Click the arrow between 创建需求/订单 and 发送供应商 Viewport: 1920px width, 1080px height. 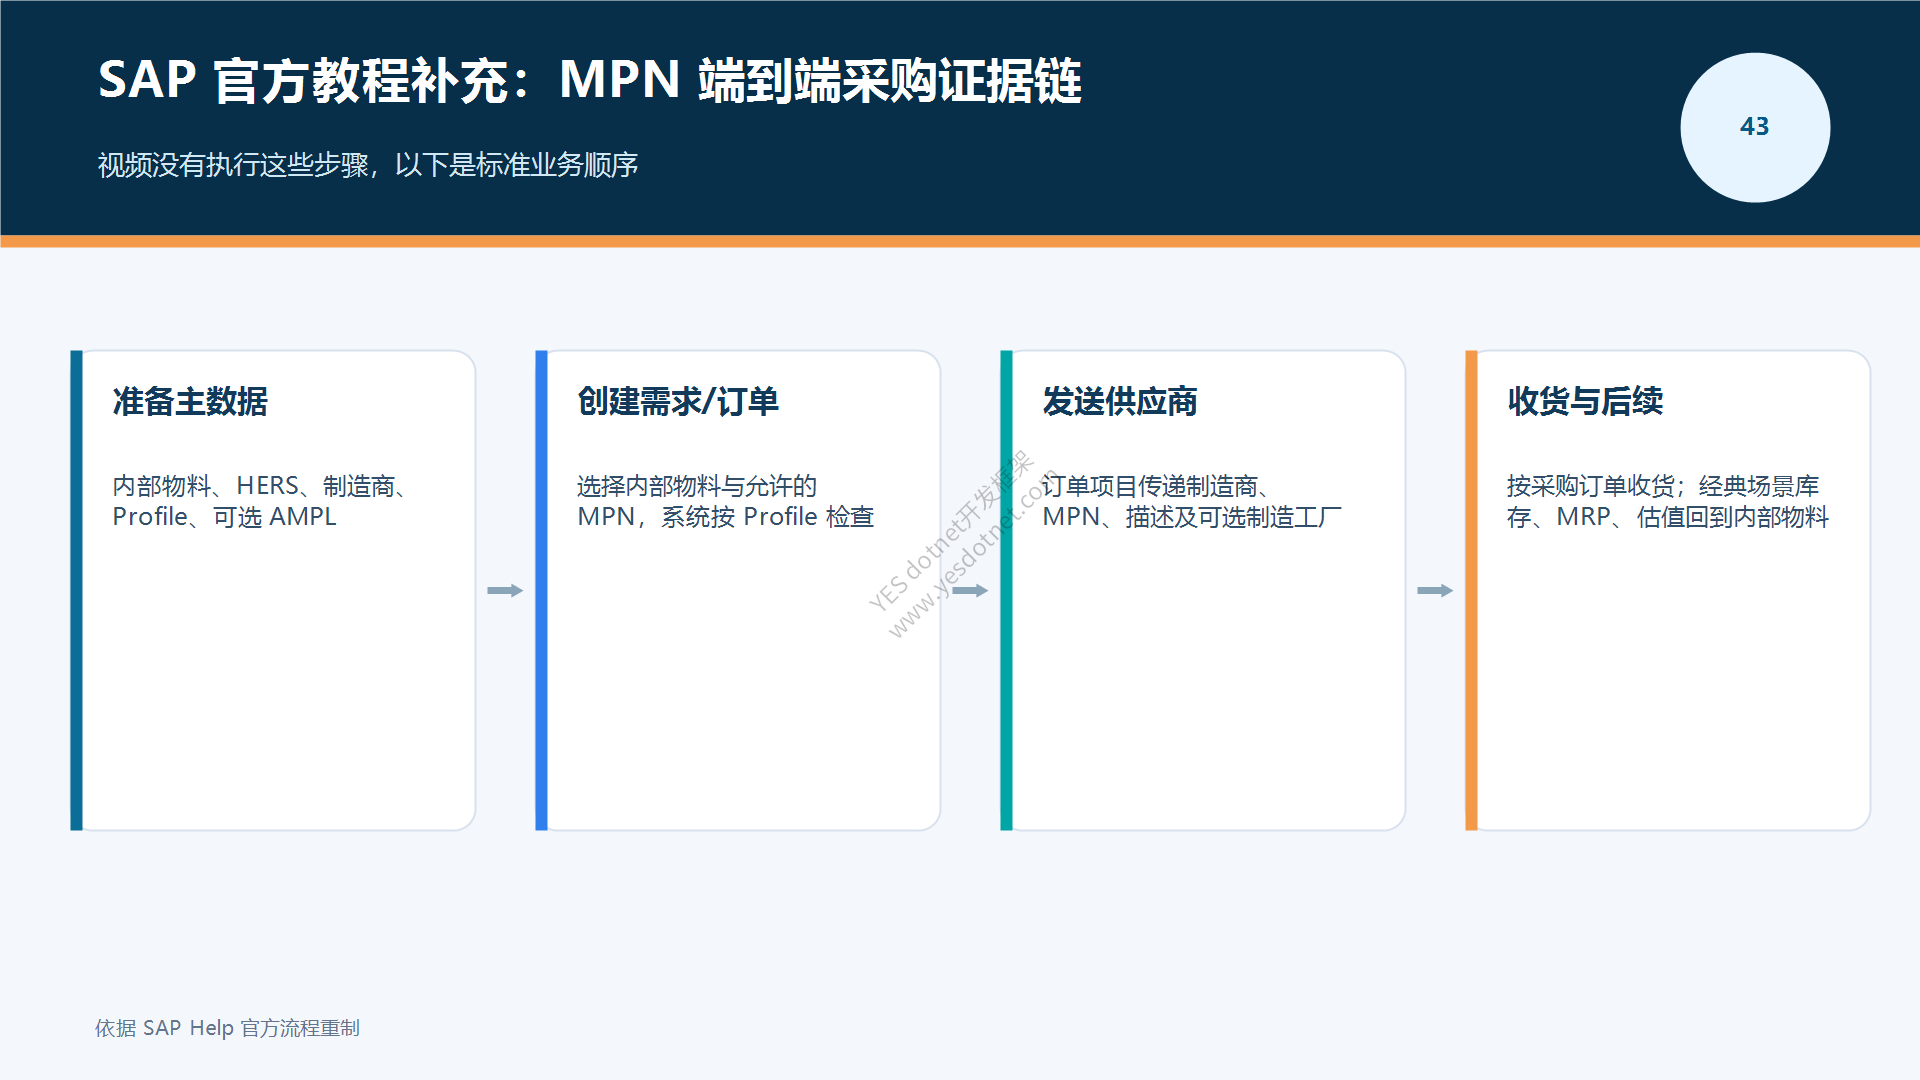(970, 590)
